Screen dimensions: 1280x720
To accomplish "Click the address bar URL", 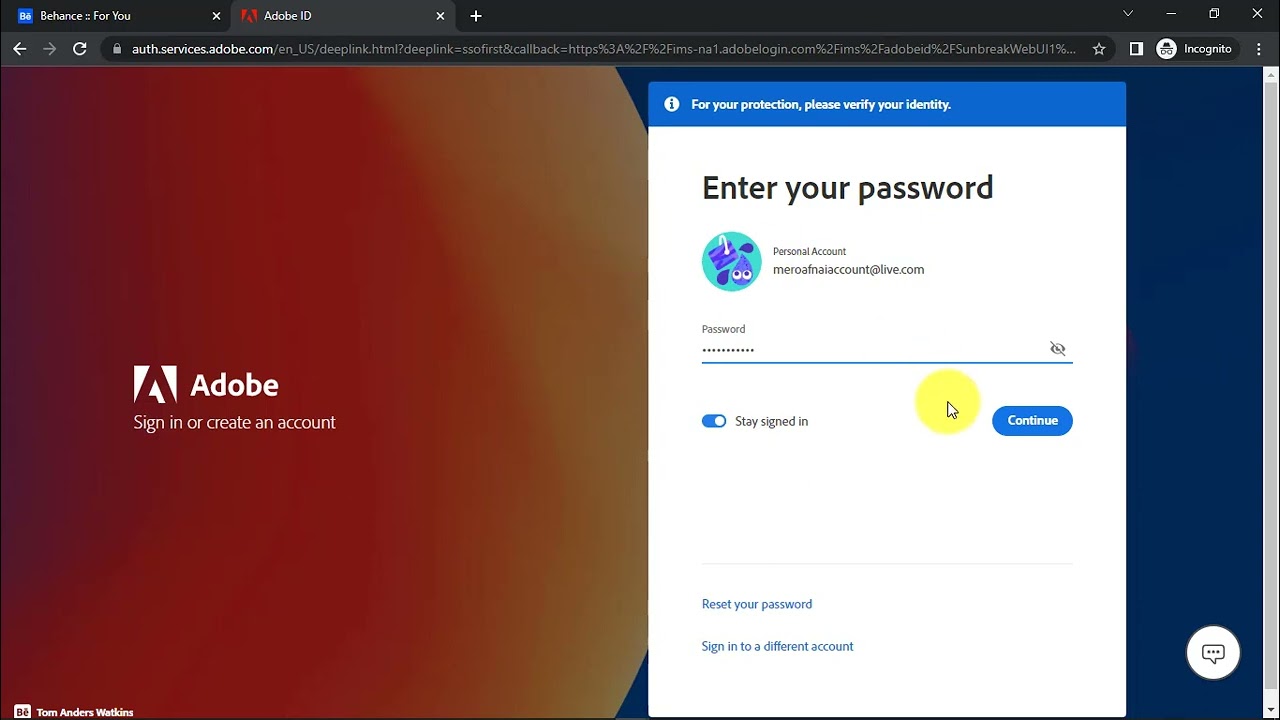I will (603, 49).
